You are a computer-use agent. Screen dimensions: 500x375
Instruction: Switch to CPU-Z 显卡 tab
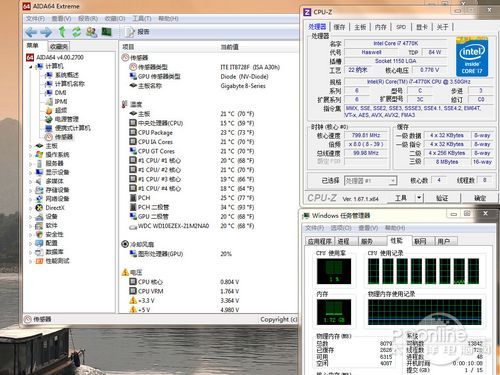[x=422, y=27]
